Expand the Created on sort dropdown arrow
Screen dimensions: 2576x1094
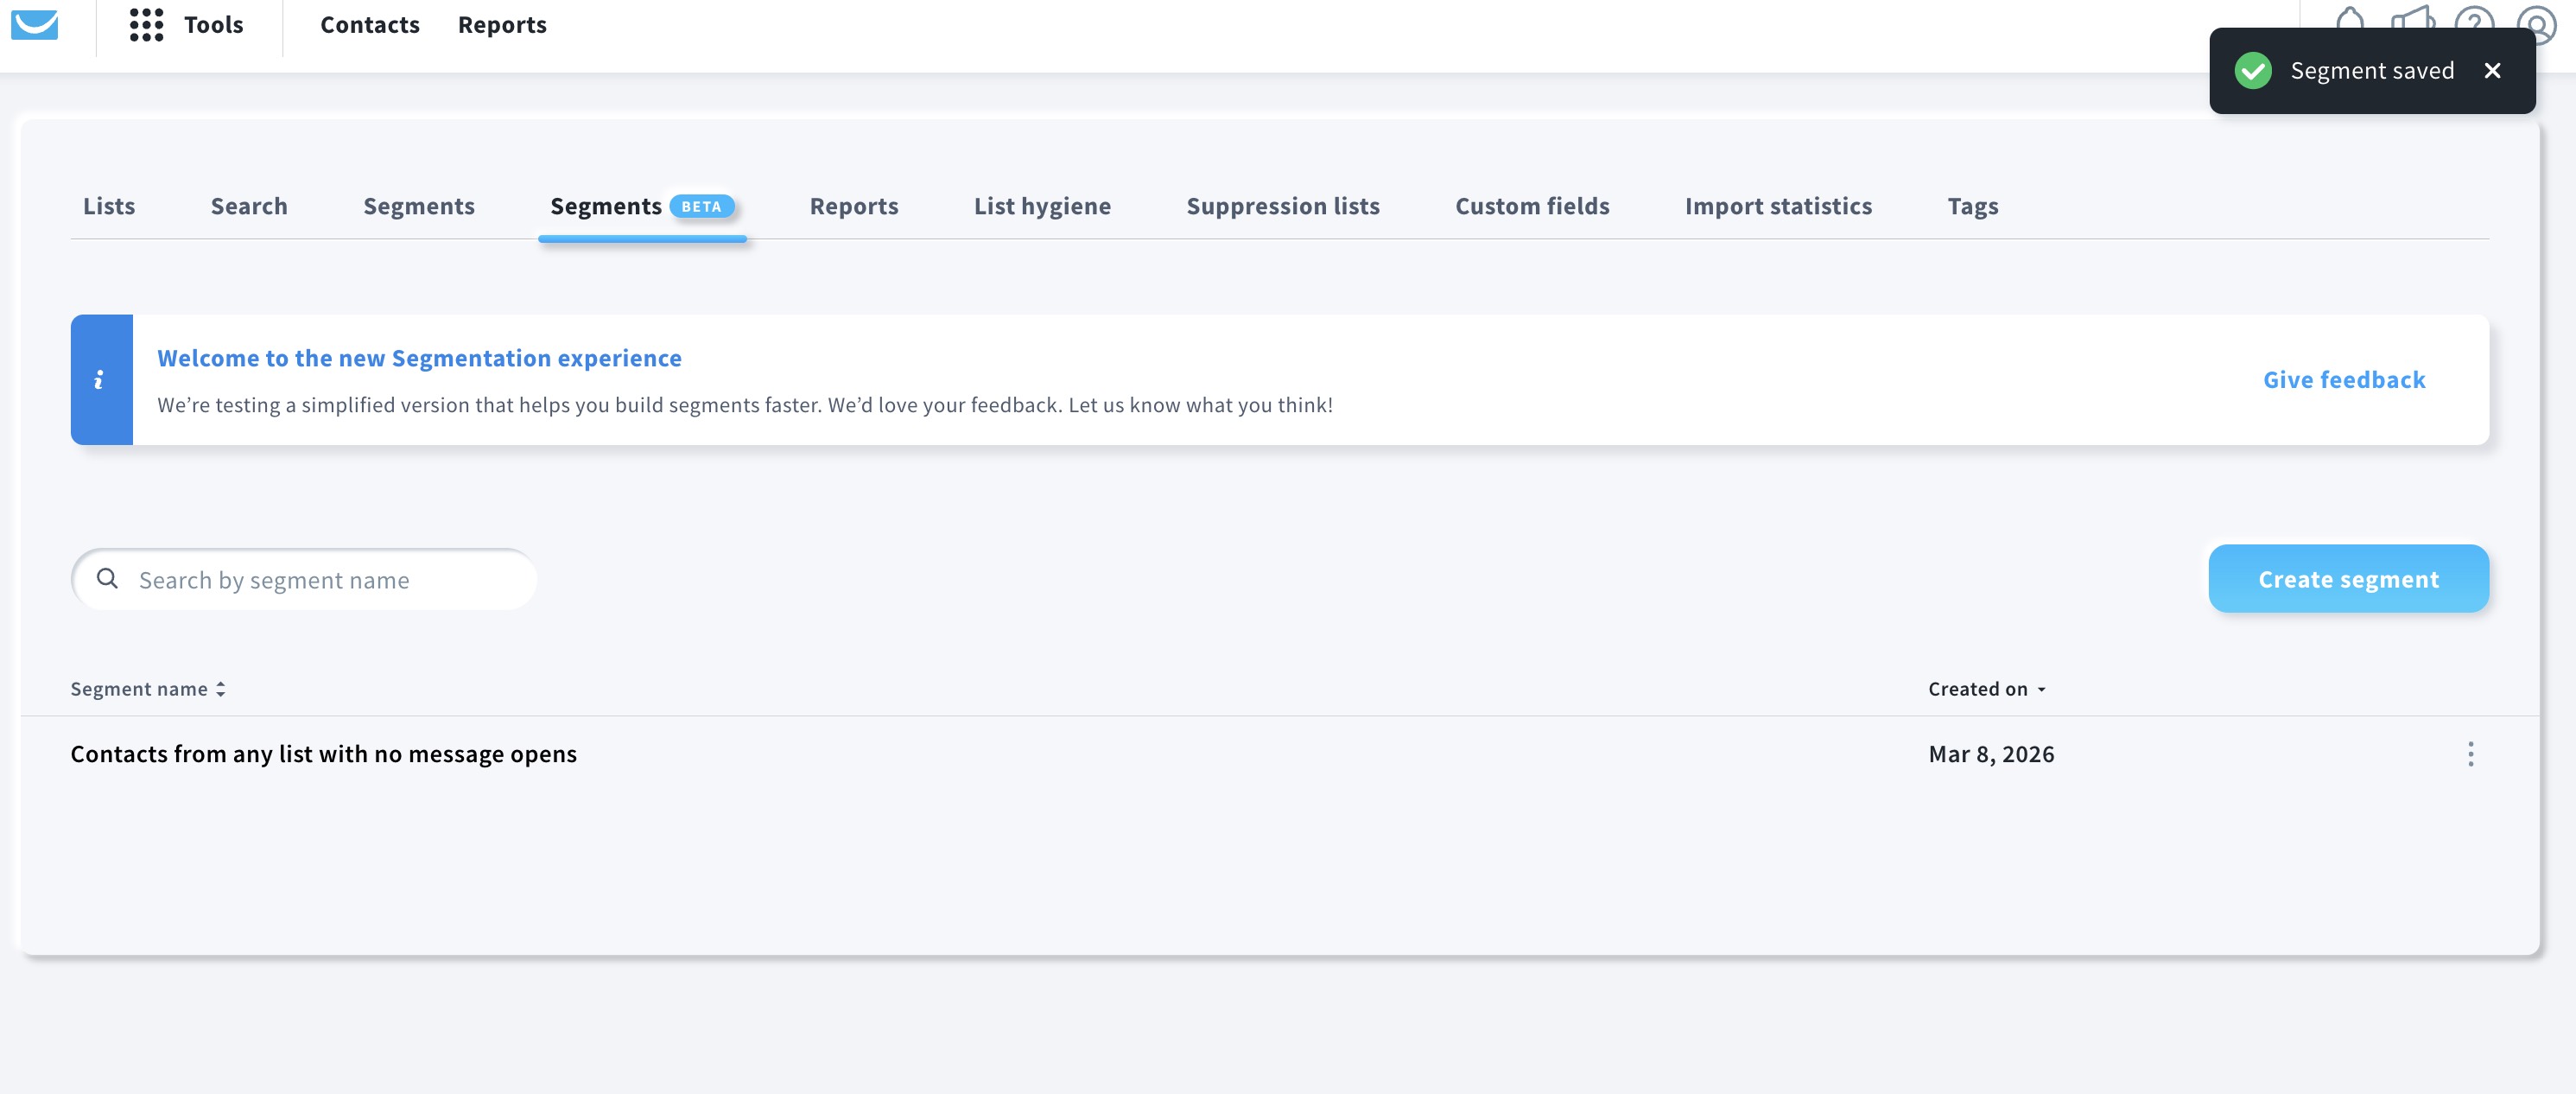(x=2043, y=689)
